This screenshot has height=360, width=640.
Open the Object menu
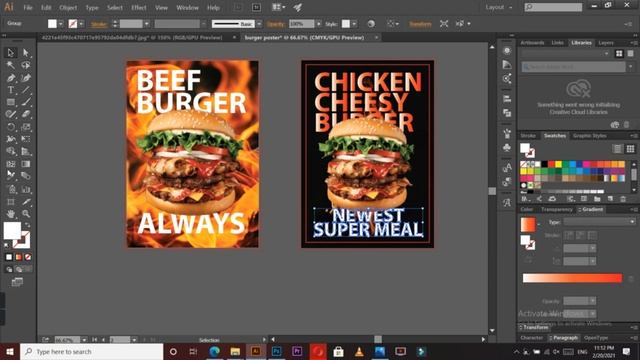68,7
